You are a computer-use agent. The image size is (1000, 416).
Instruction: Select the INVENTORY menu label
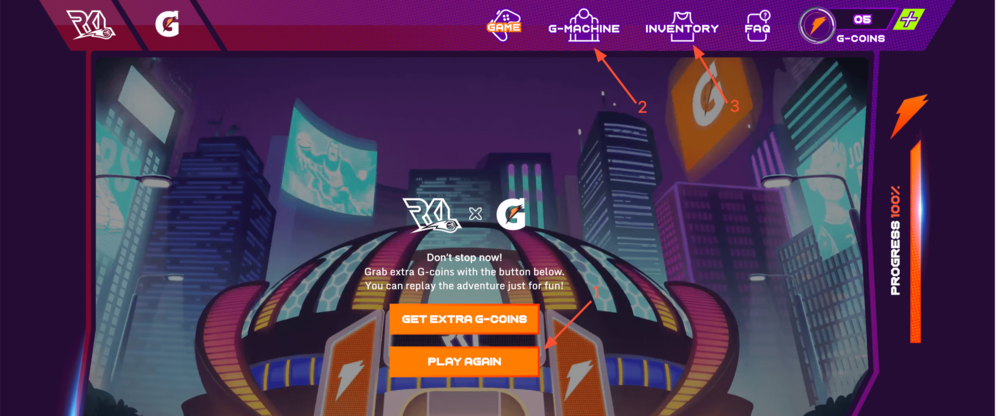(x=682, y=29)
